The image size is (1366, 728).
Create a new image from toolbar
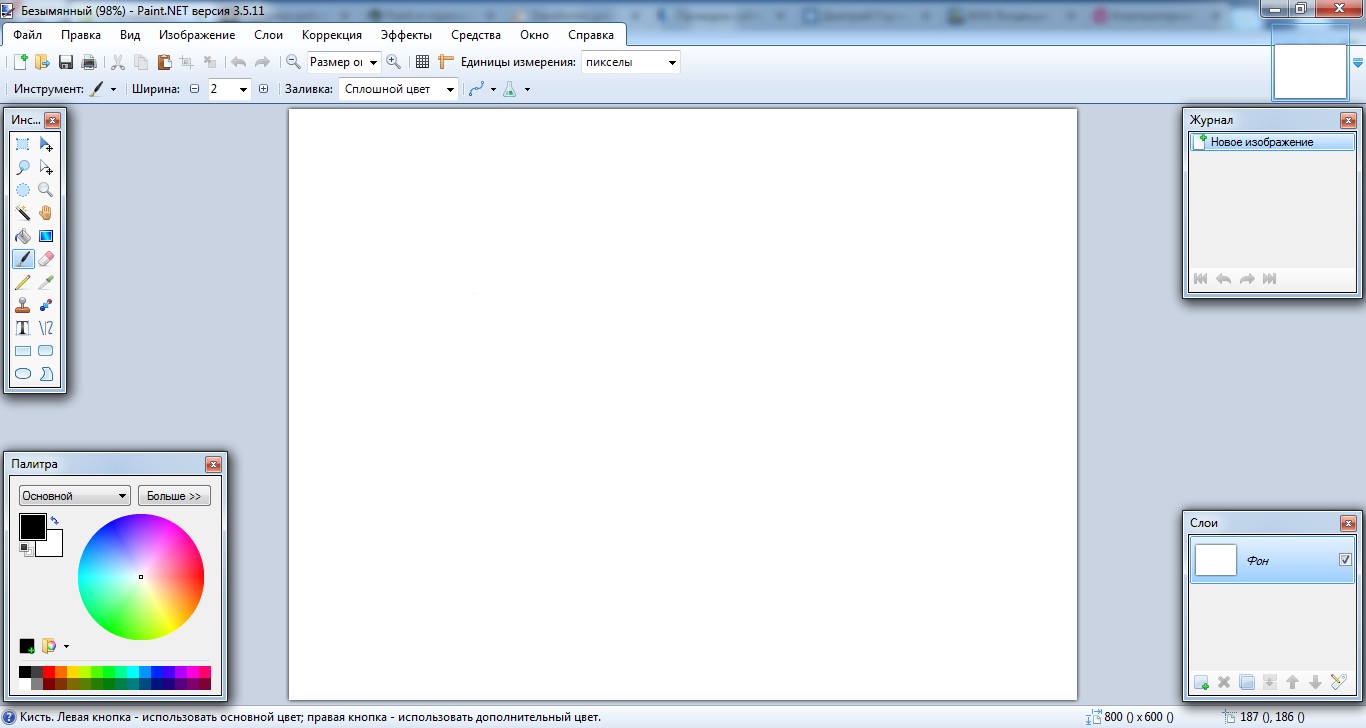[x=20, y=62]
